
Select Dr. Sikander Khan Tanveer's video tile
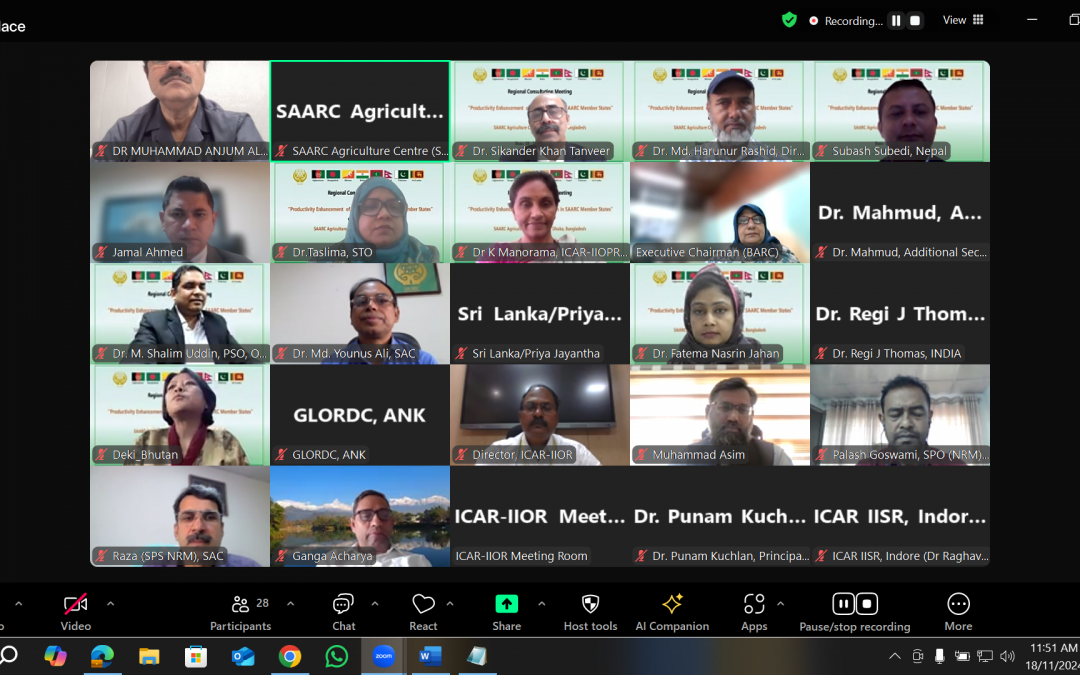tap(540, 111)
